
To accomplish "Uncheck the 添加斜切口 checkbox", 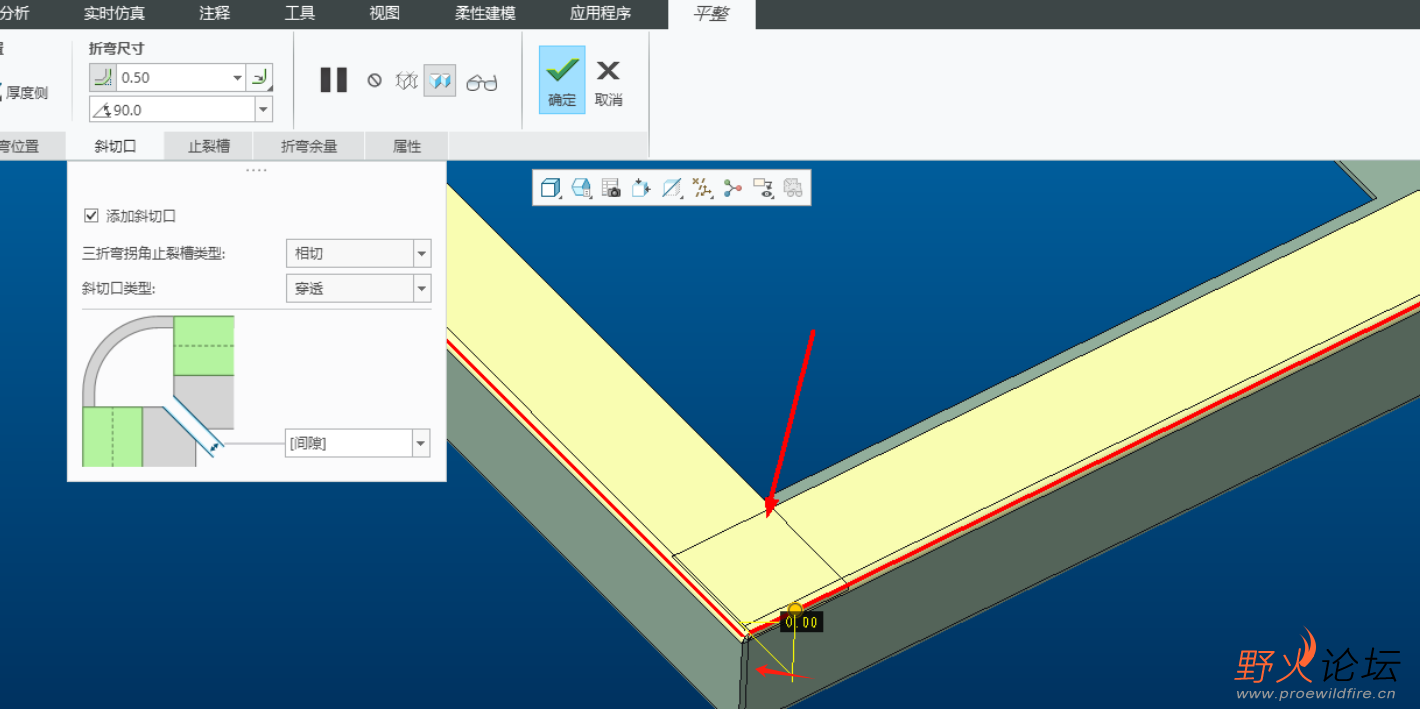I will coord(92,216).
